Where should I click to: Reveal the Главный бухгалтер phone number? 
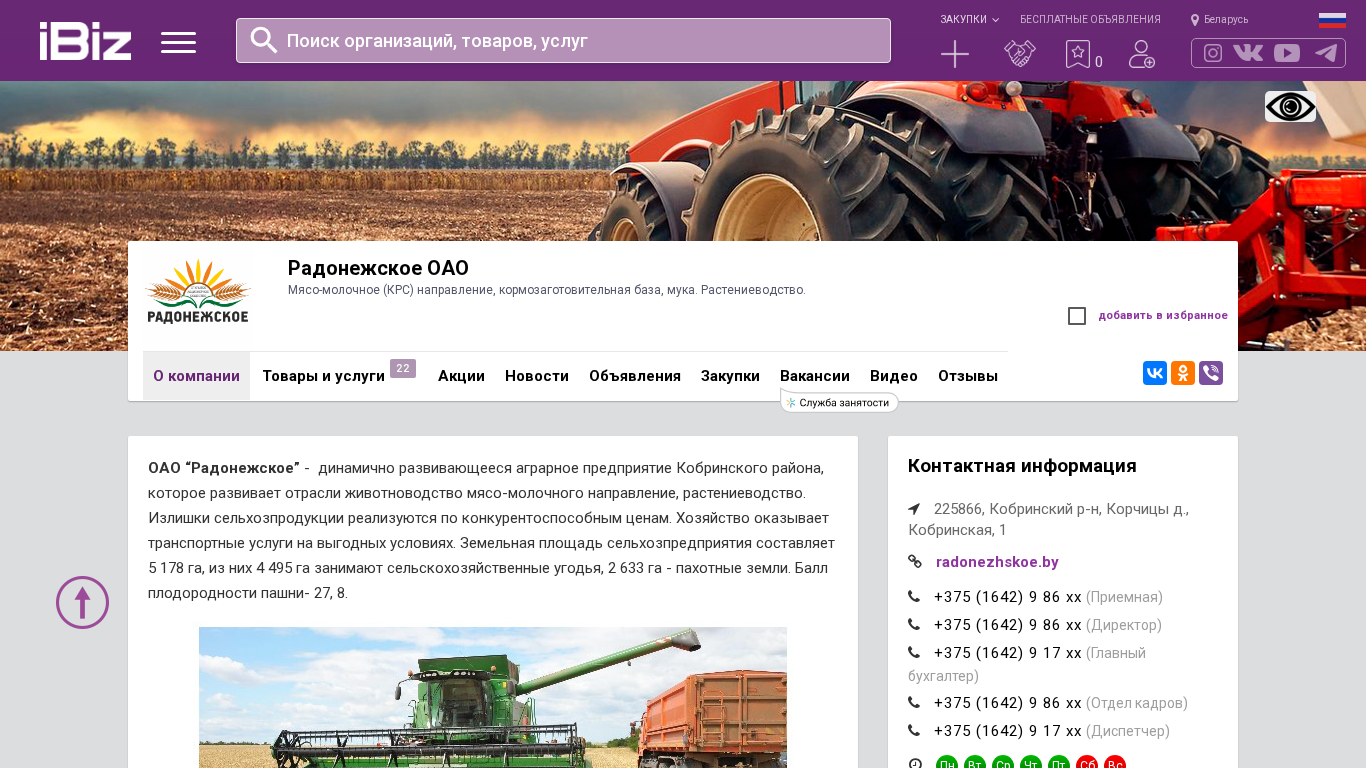click(x=1008, y=653)
